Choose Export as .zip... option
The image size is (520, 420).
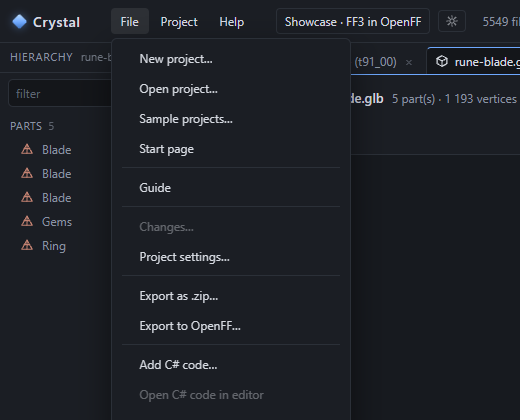231,296
